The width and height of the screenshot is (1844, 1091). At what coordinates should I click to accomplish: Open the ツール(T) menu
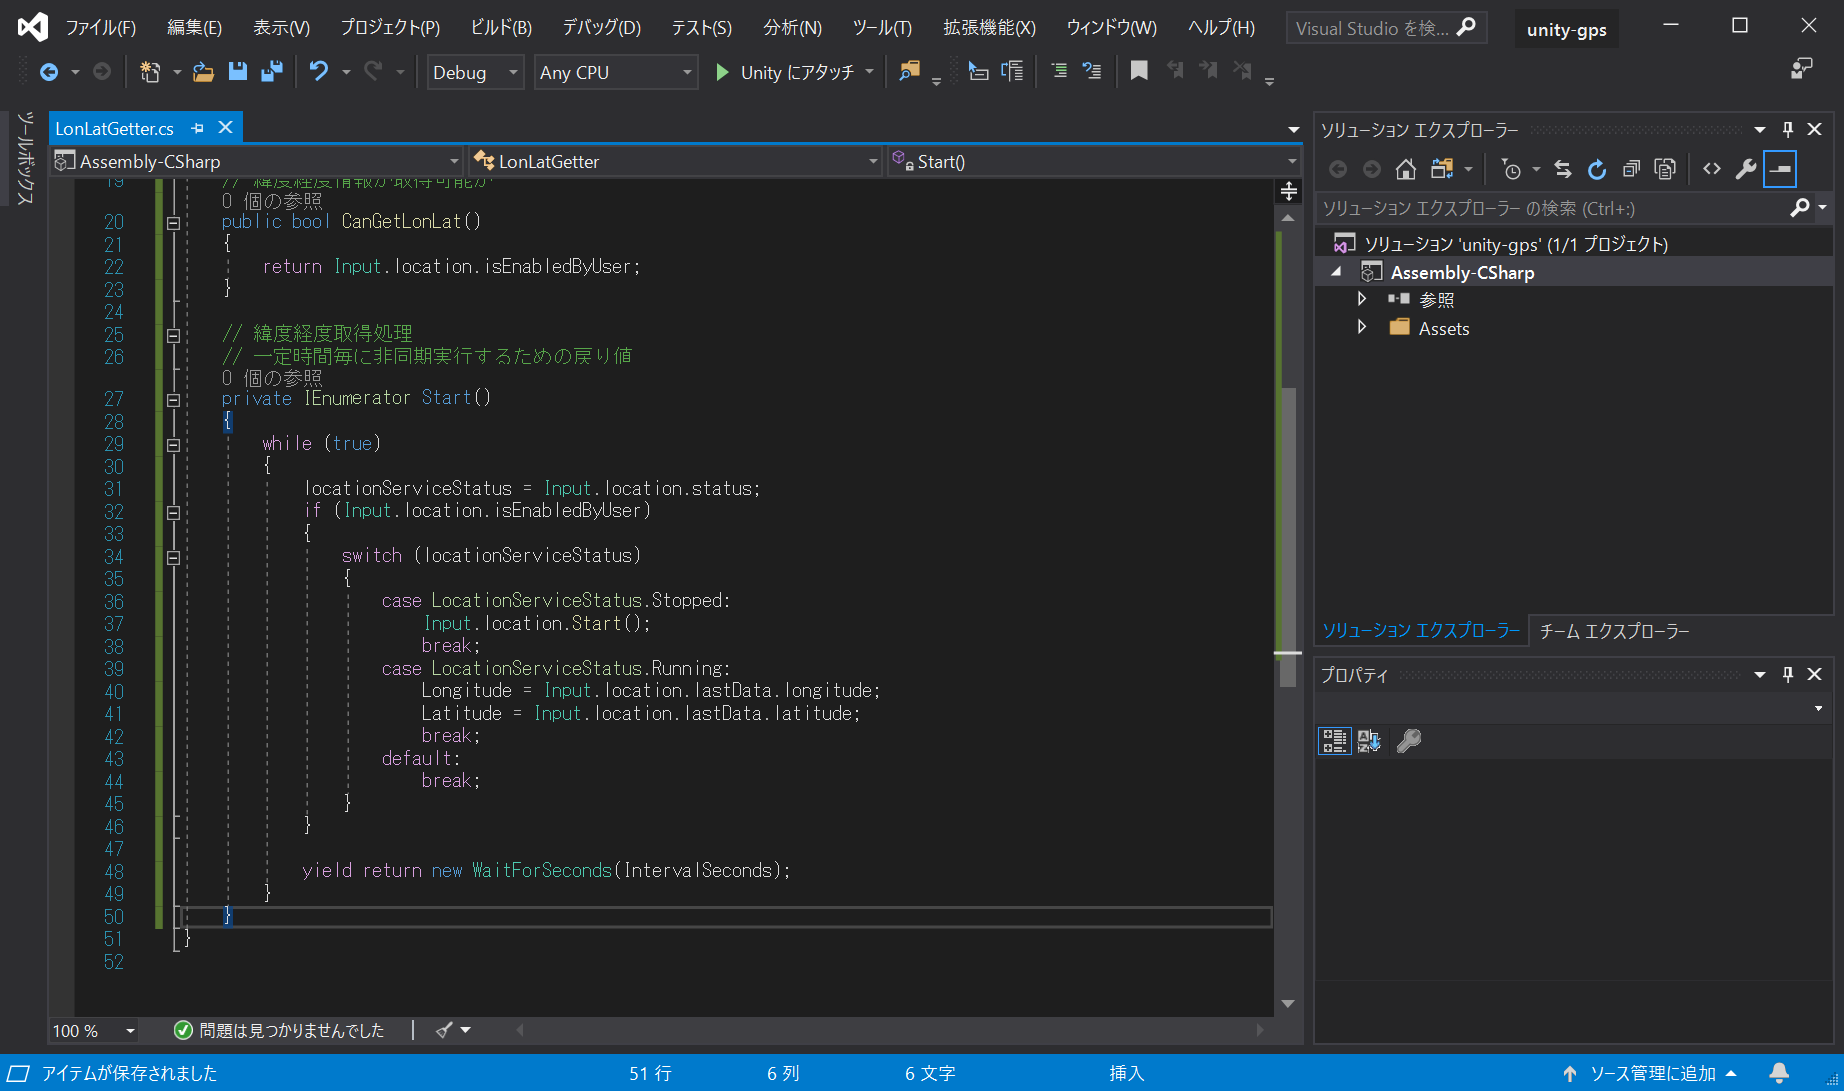(x=882, y=28)
